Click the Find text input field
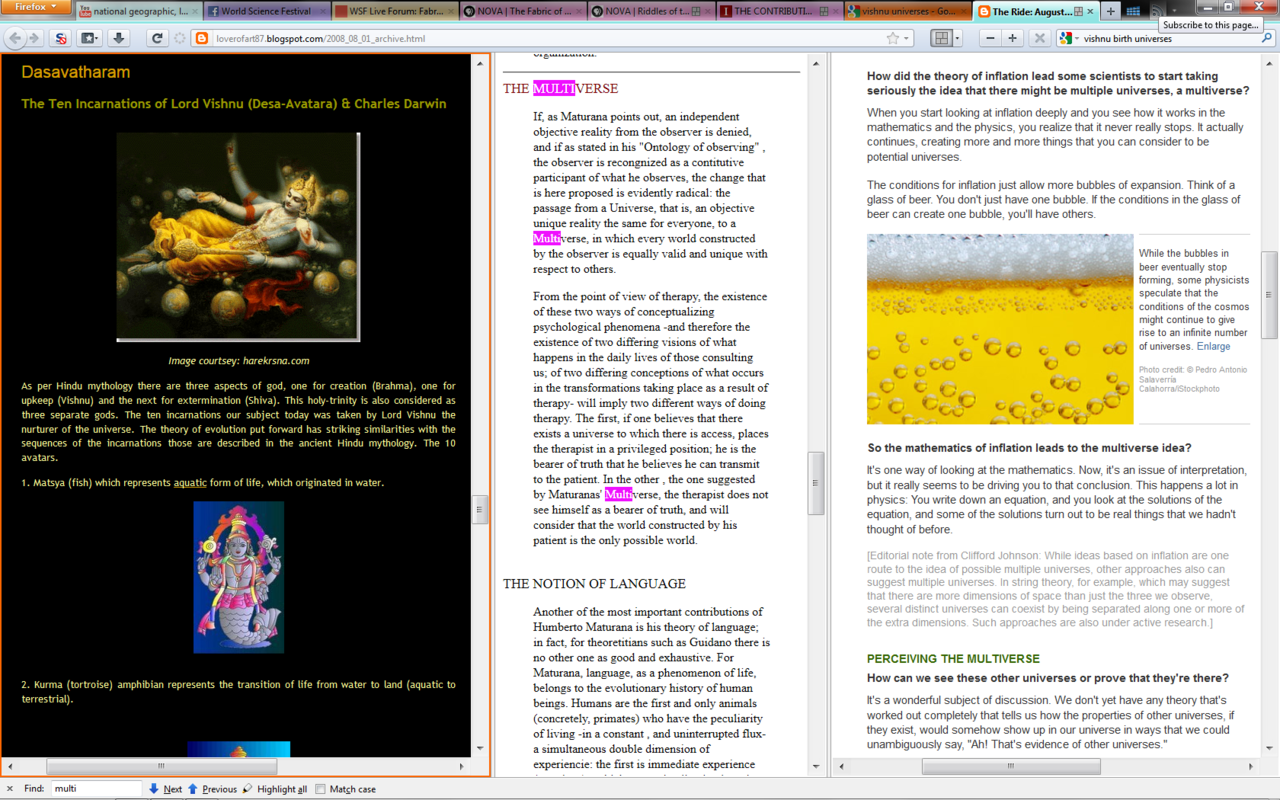The height and width of the screenshot is (800, 1280). tap(96, 789)
